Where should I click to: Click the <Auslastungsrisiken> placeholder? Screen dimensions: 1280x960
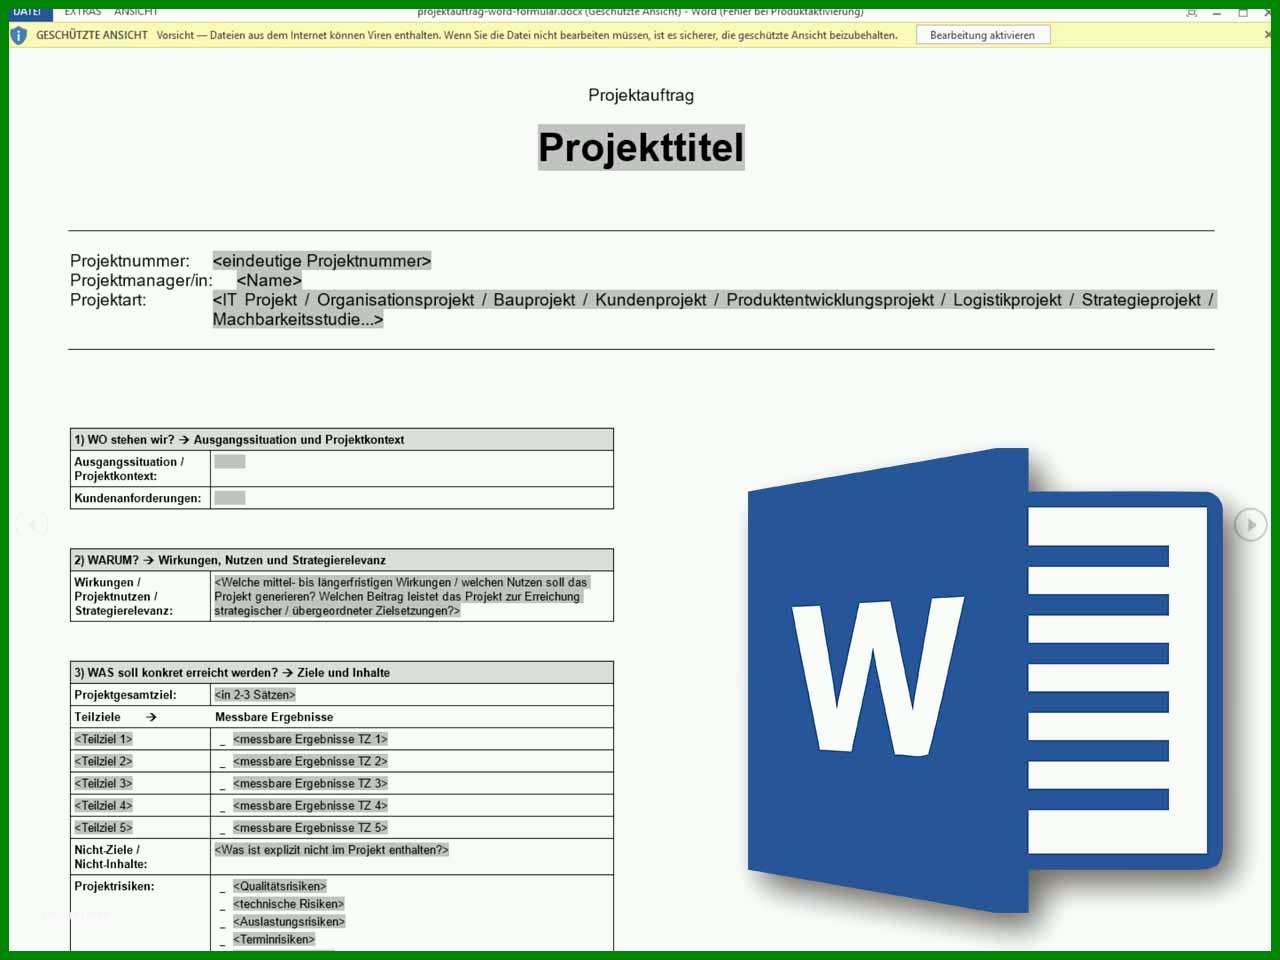click(289, 922)
